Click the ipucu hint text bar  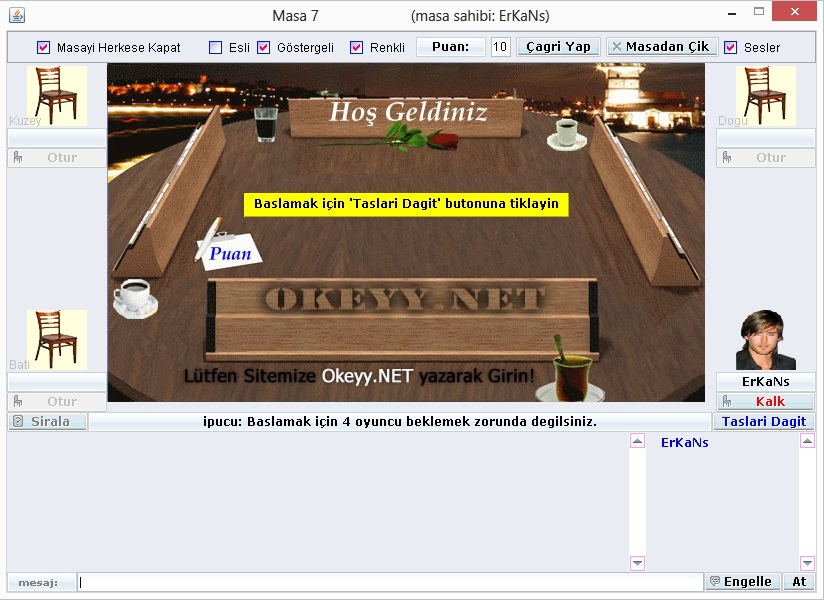coord(399,421)
